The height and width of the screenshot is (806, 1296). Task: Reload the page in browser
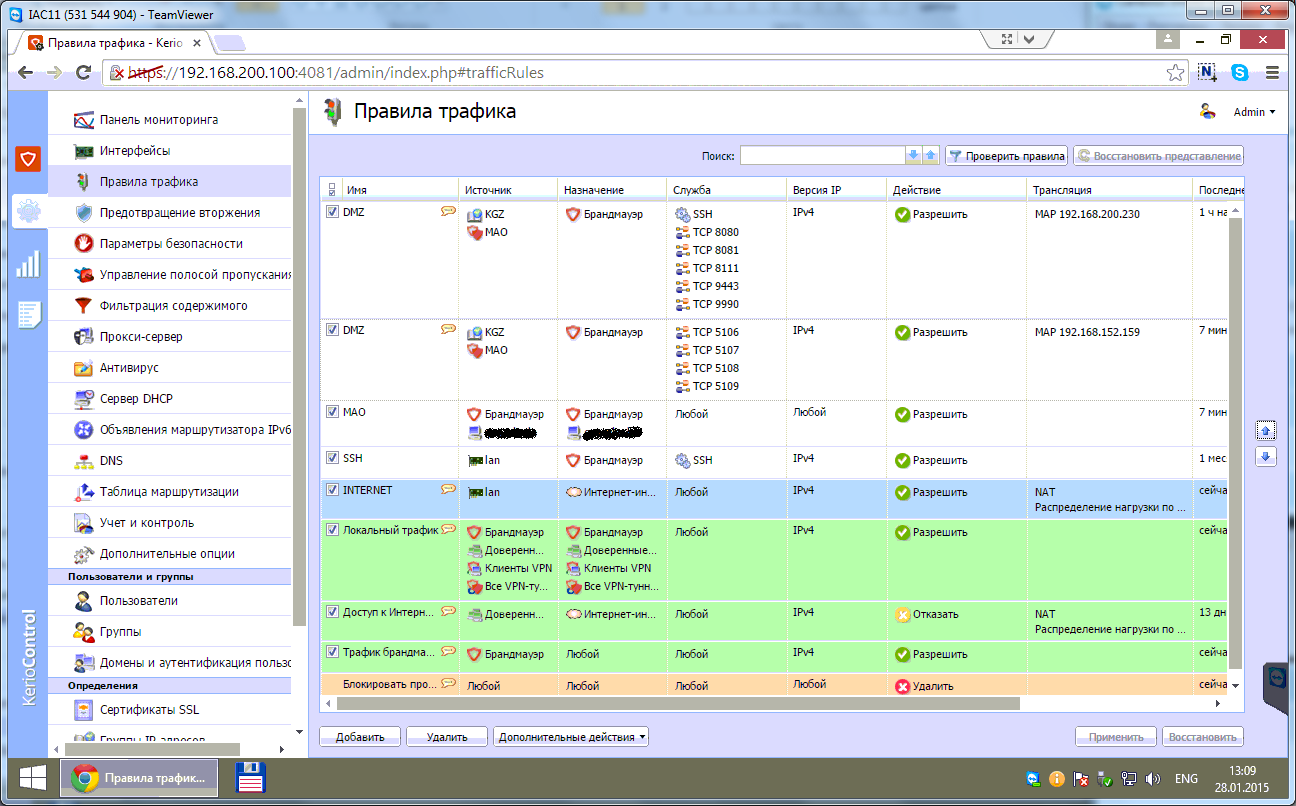click(84, 73)
